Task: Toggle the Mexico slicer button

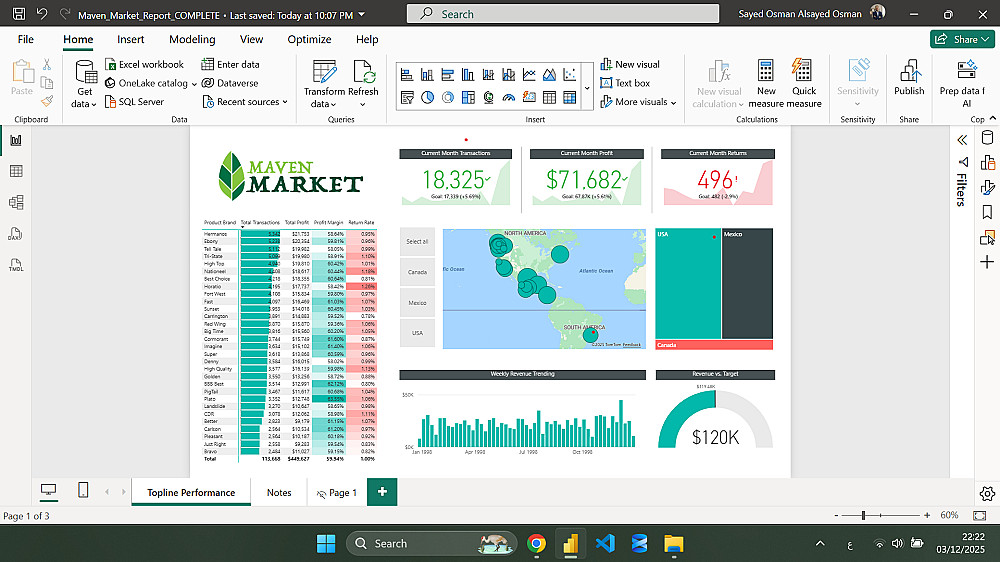Action: pyautogui.click(x=417, y=303)
